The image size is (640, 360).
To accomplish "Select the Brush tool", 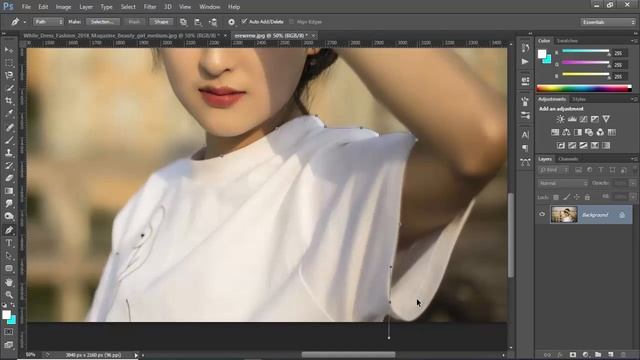I will tap(9, 140).
